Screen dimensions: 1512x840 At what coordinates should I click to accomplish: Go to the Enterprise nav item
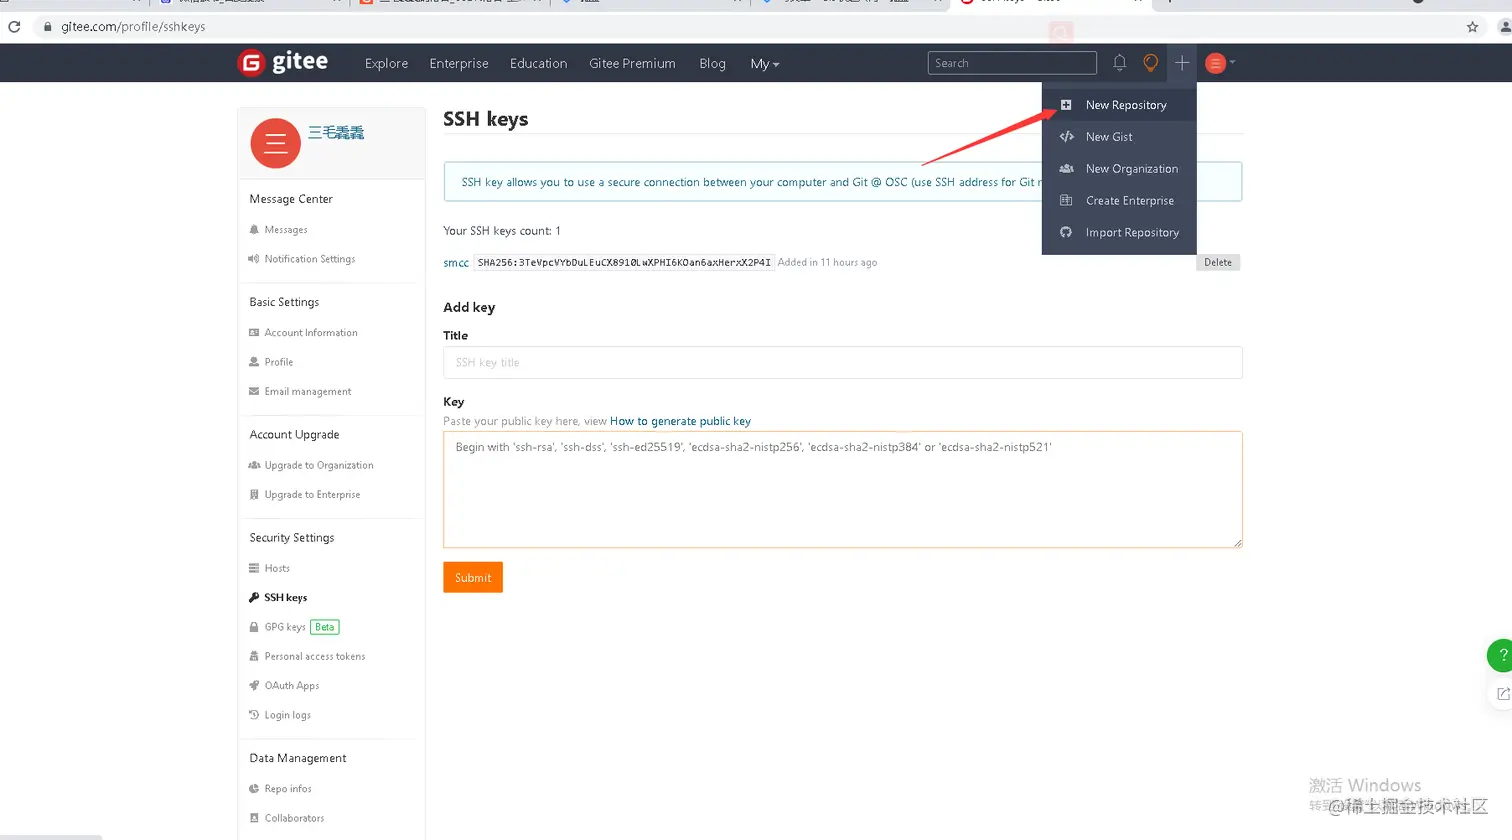[459, 63]
